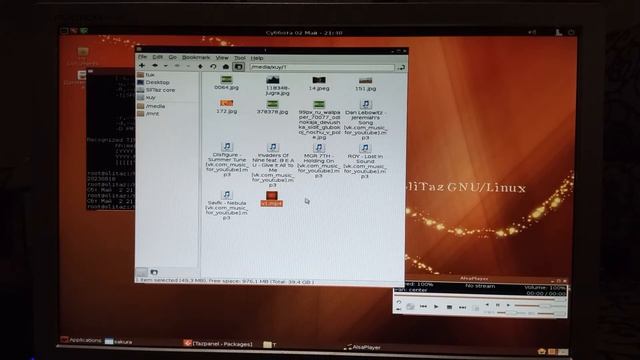Open the File menu in file manager
The width and height of the screenshot is (640, 360).
click(142, 57)
